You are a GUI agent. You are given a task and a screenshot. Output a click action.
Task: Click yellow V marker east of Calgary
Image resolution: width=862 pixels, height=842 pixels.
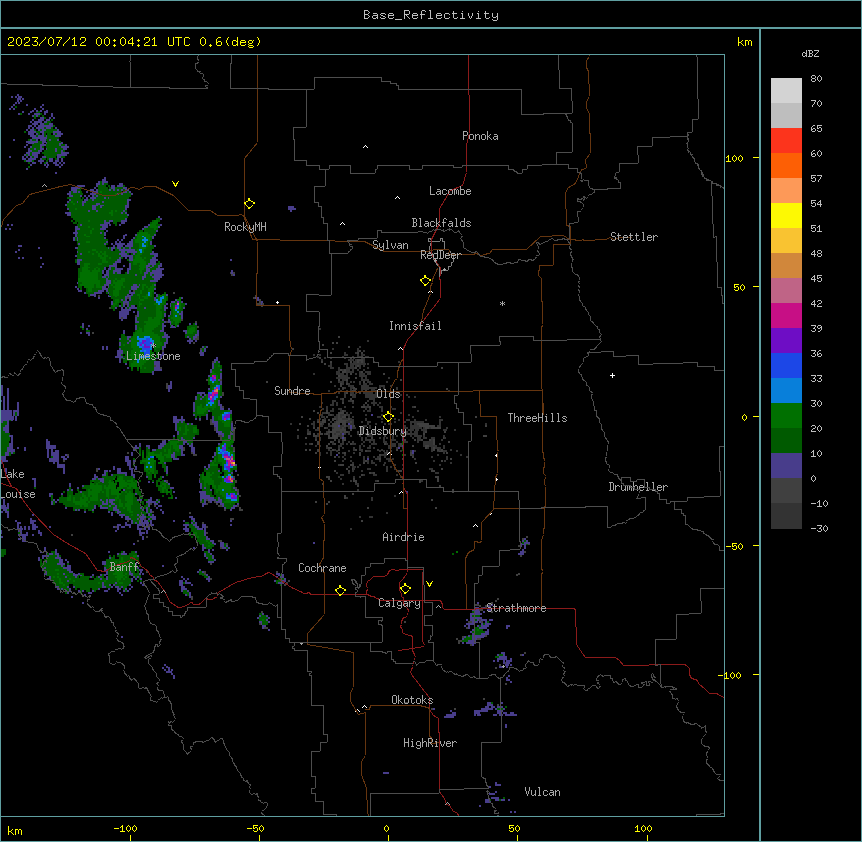coord(429,584)
